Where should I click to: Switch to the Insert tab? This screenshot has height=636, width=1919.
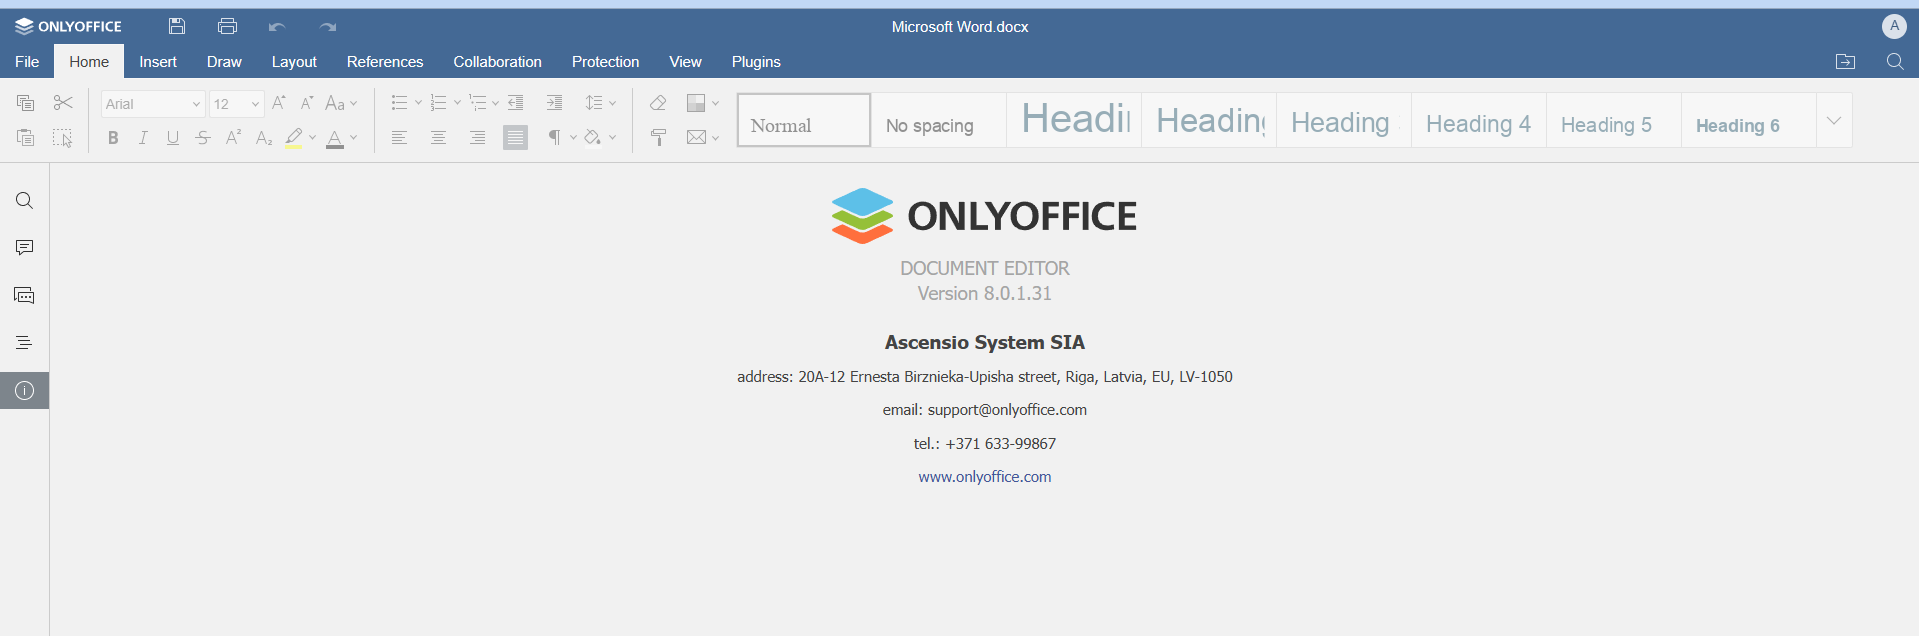click(158, 62)
